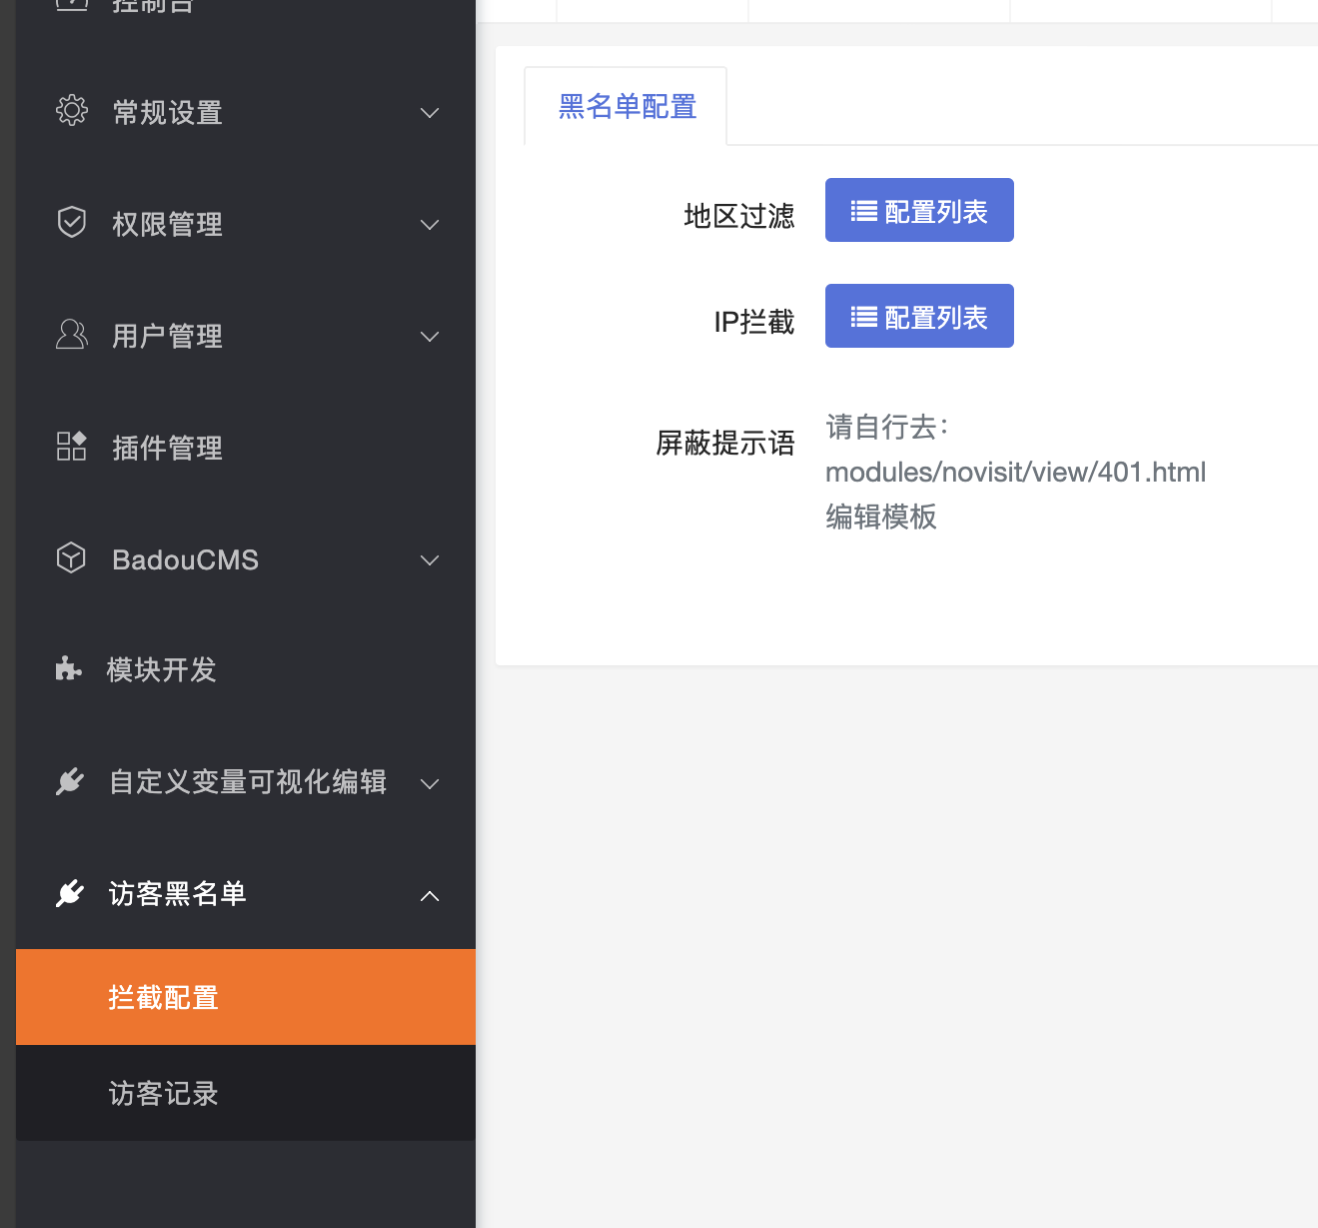Click the 地区过滤 配置列表 button
The height and width of the screenshot is (1228, 1318).
[x=919, y=209]
